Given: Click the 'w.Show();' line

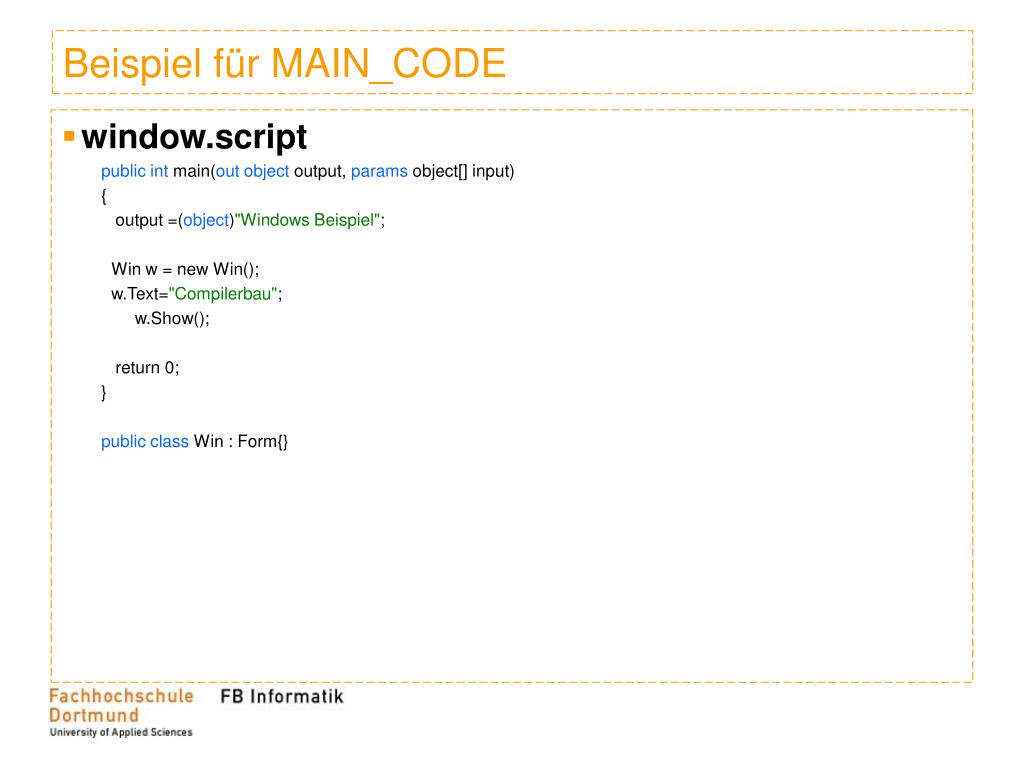Looking at the screenshot, I should [x=172, y=319].
